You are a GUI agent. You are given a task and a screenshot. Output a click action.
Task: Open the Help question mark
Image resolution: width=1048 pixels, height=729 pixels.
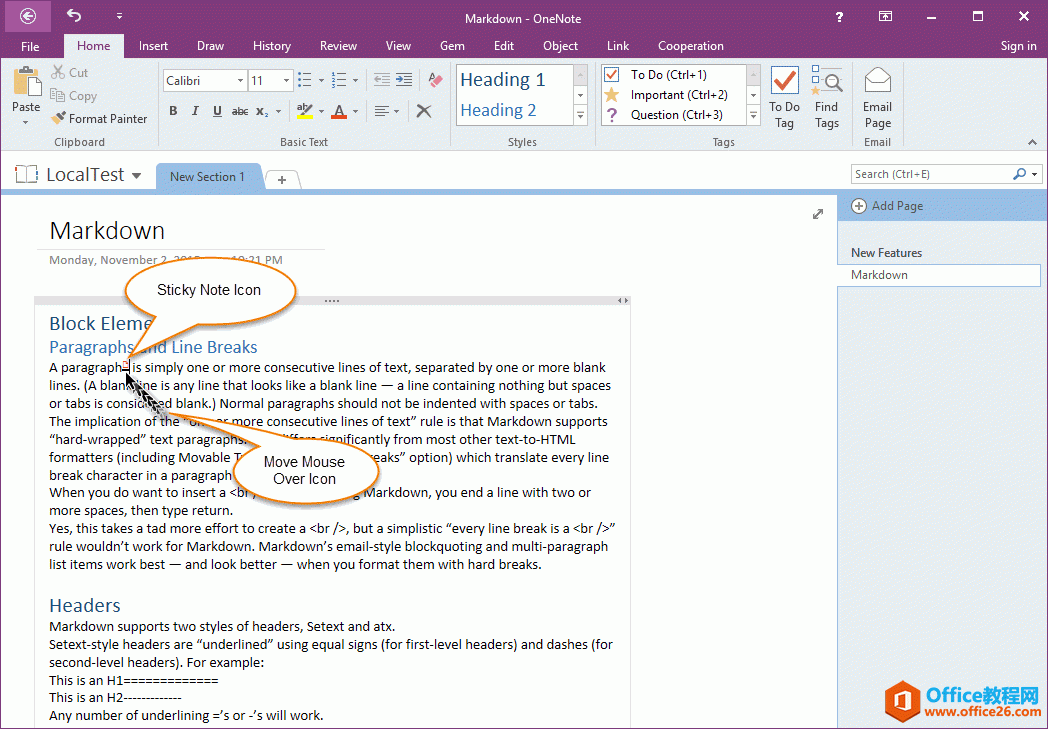(x=839, y=17)
